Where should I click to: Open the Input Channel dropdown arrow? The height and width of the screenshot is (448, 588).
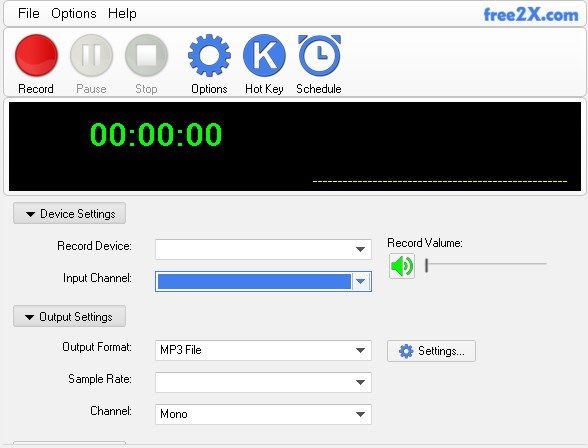click(x=361, y=281)
